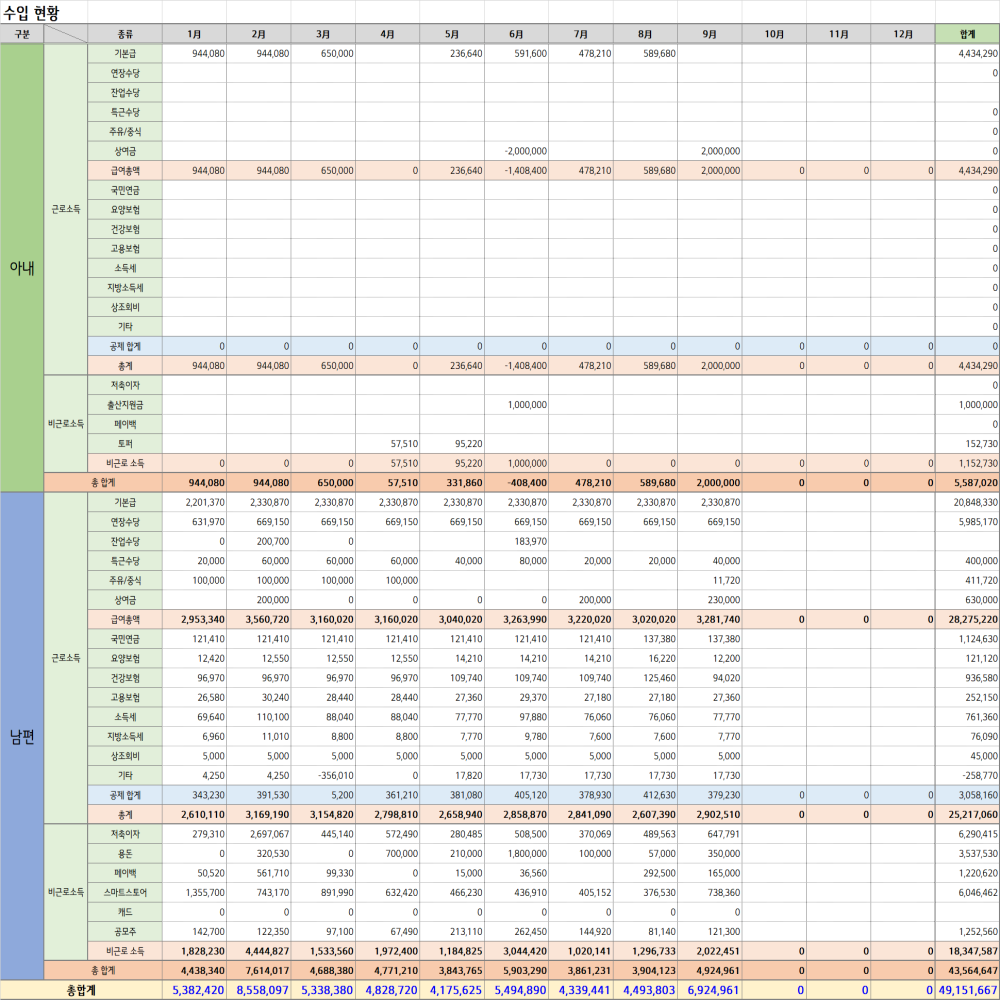This screenshot has height=1000, width=1000.
Task: Click the '캐드' row label
Action: [125, 912]
